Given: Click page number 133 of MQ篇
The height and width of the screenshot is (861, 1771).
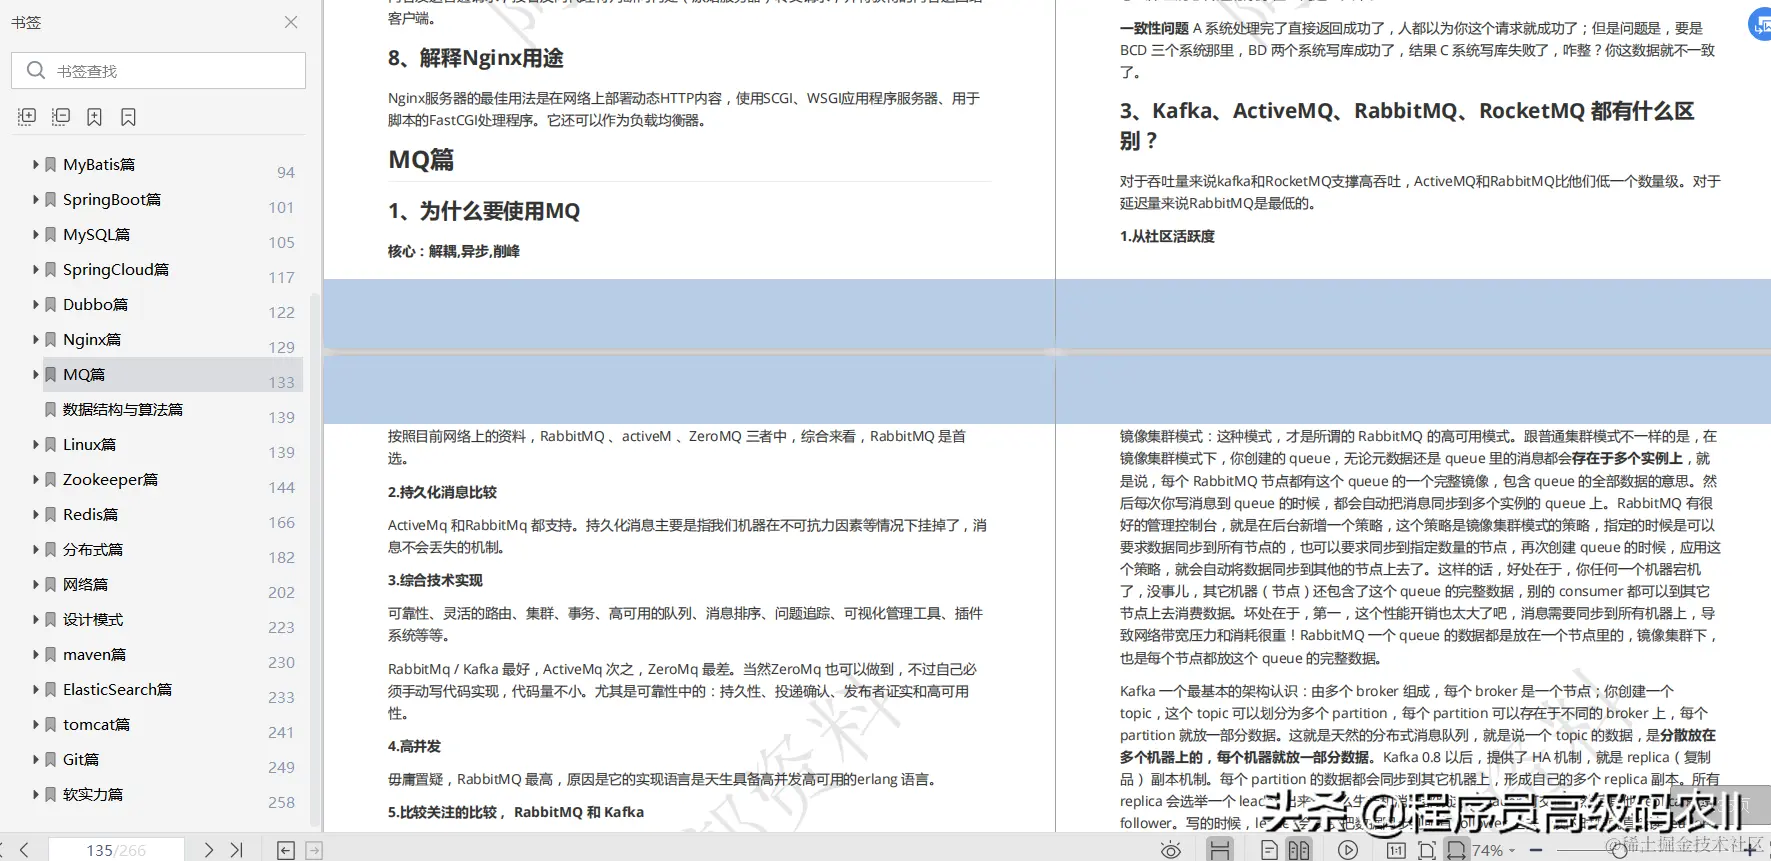Looking at the screenshot, I should pos(282,382).
